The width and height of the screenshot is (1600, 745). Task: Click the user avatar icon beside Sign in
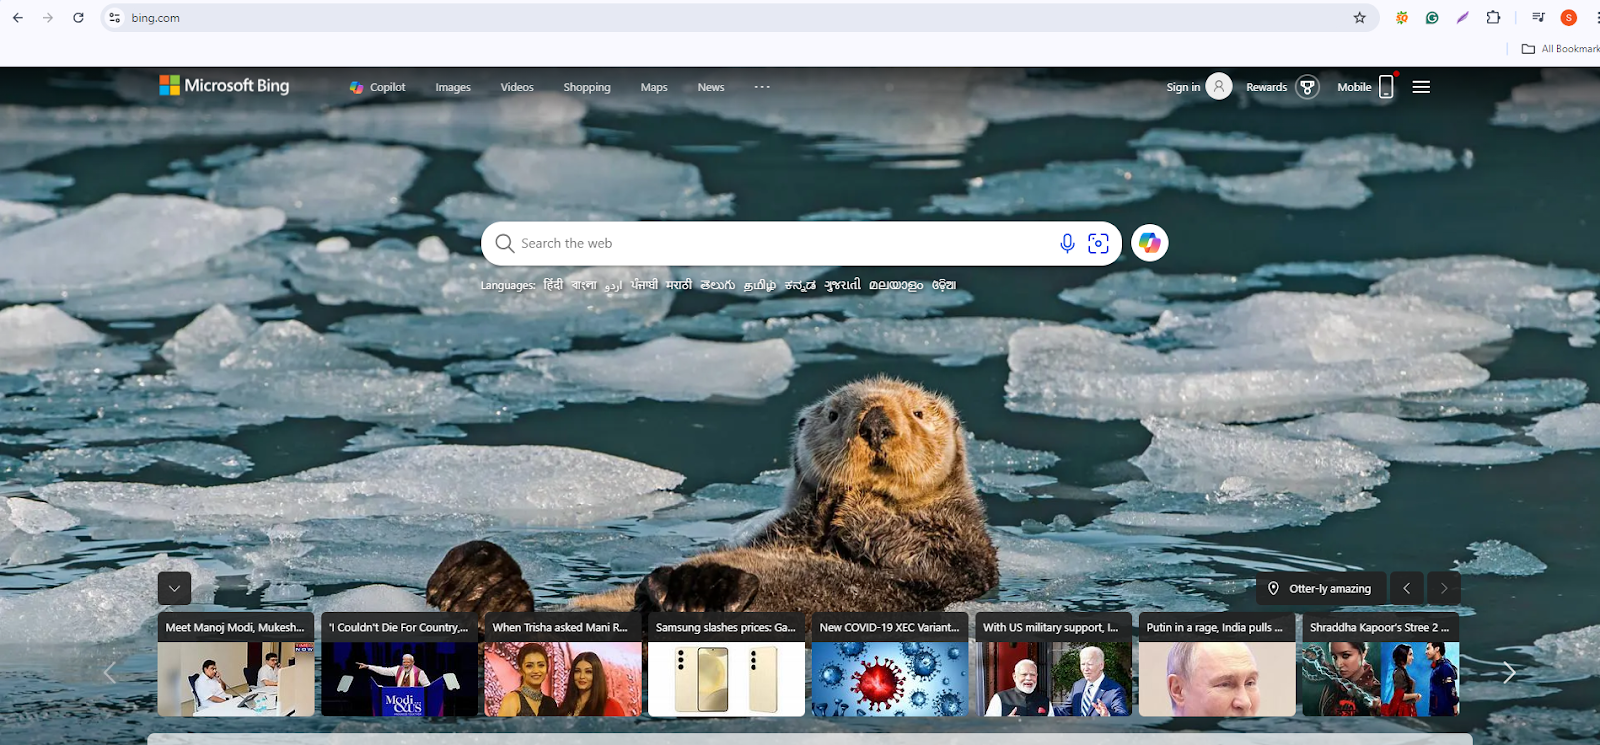[1219, 87]
